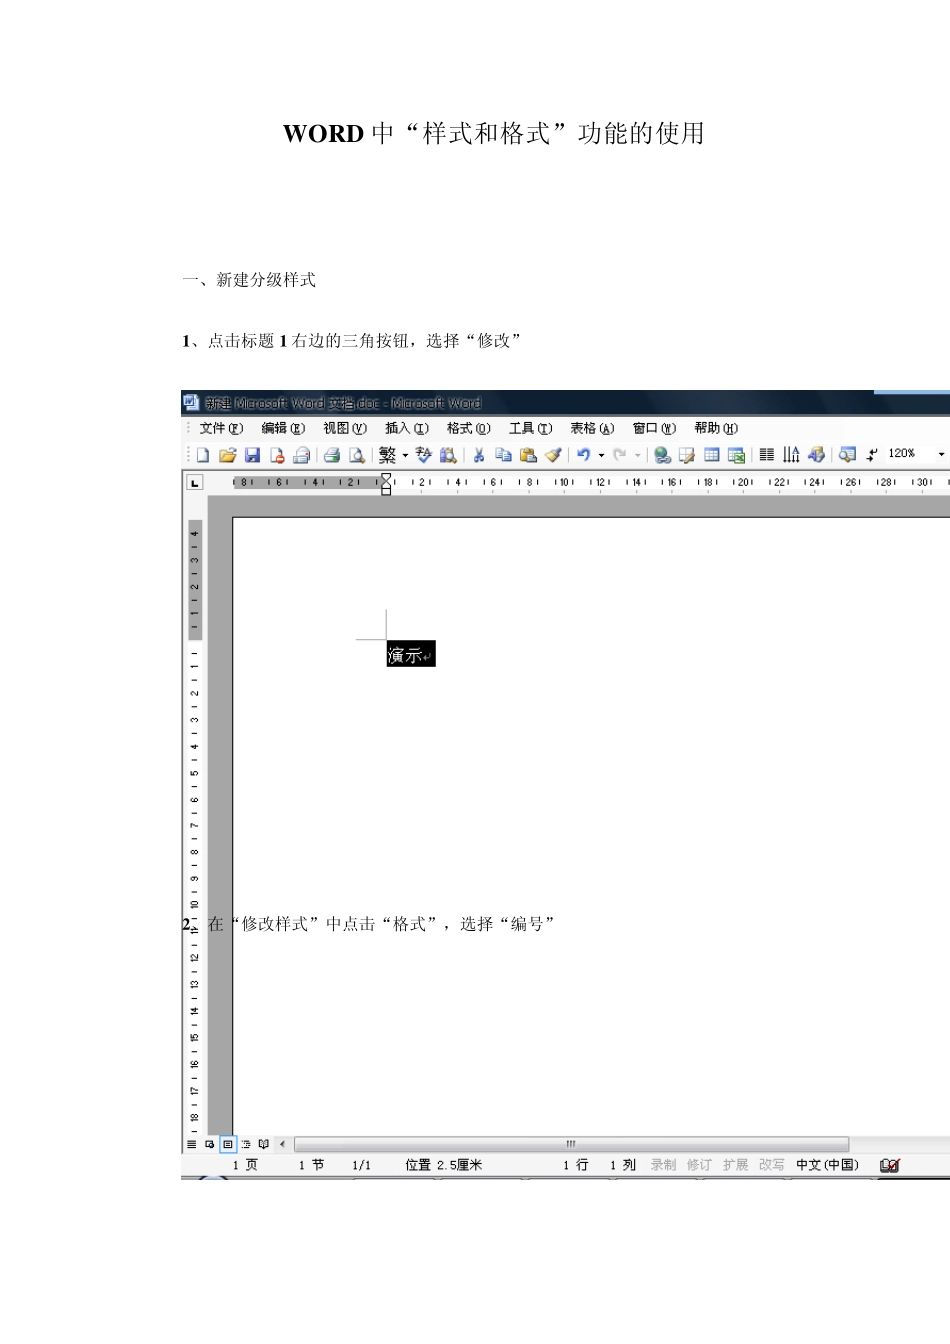Switch to Web Layout view button

click(210, 1144)
